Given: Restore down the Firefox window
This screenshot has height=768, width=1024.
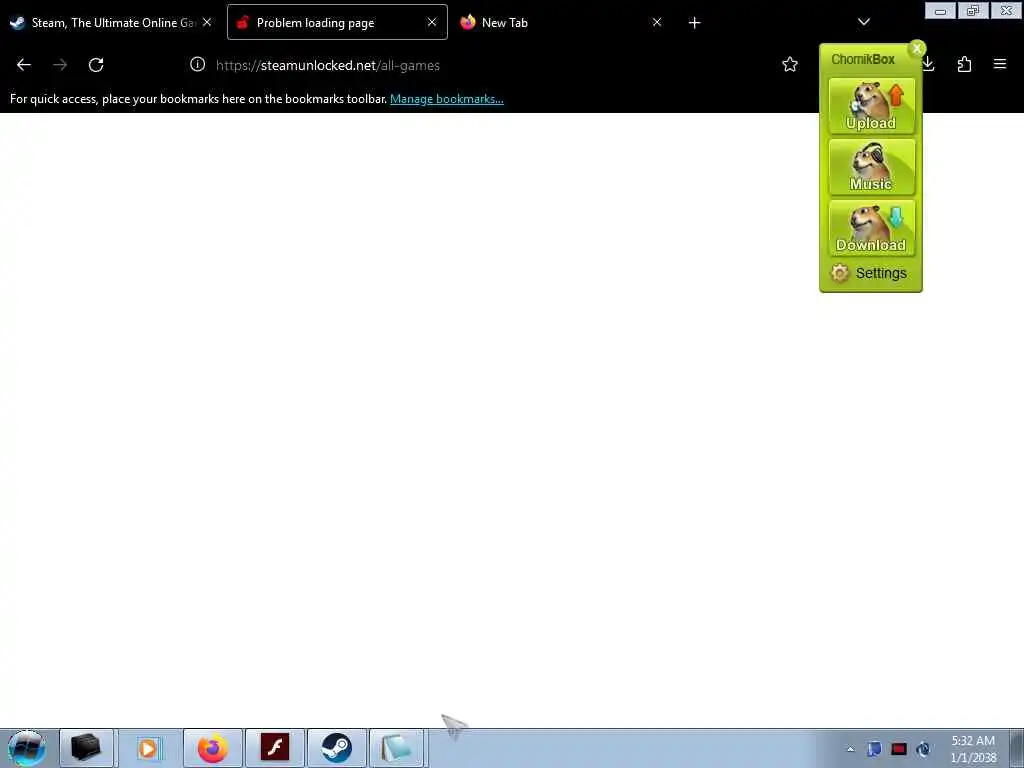Looking at the screenshot, I should (973, 10).
